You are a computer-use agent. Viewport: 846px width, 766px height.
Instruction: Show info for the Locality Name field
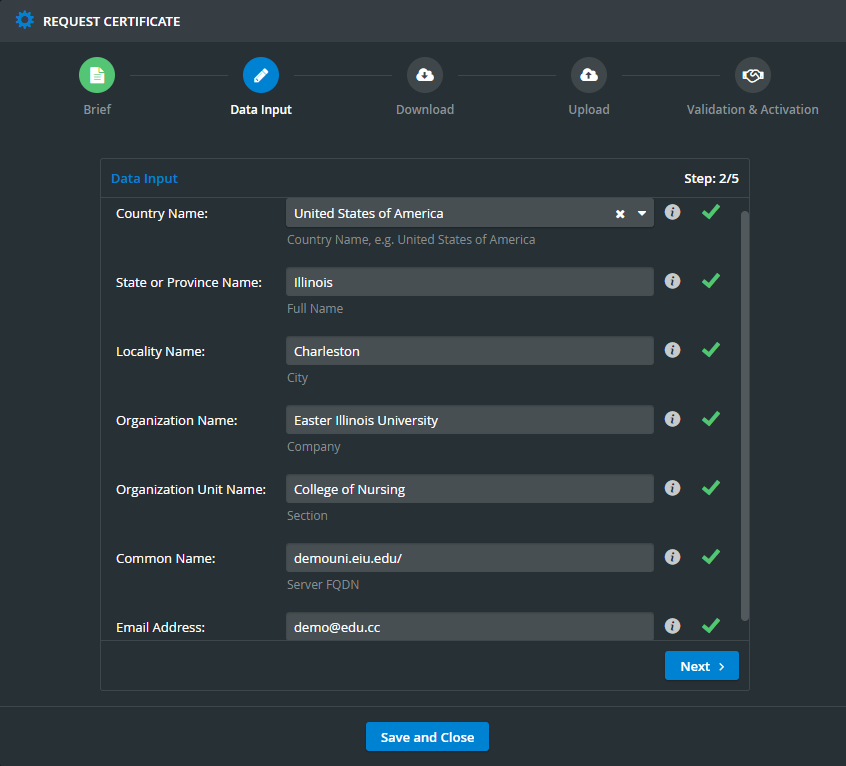tap(672, 350)
